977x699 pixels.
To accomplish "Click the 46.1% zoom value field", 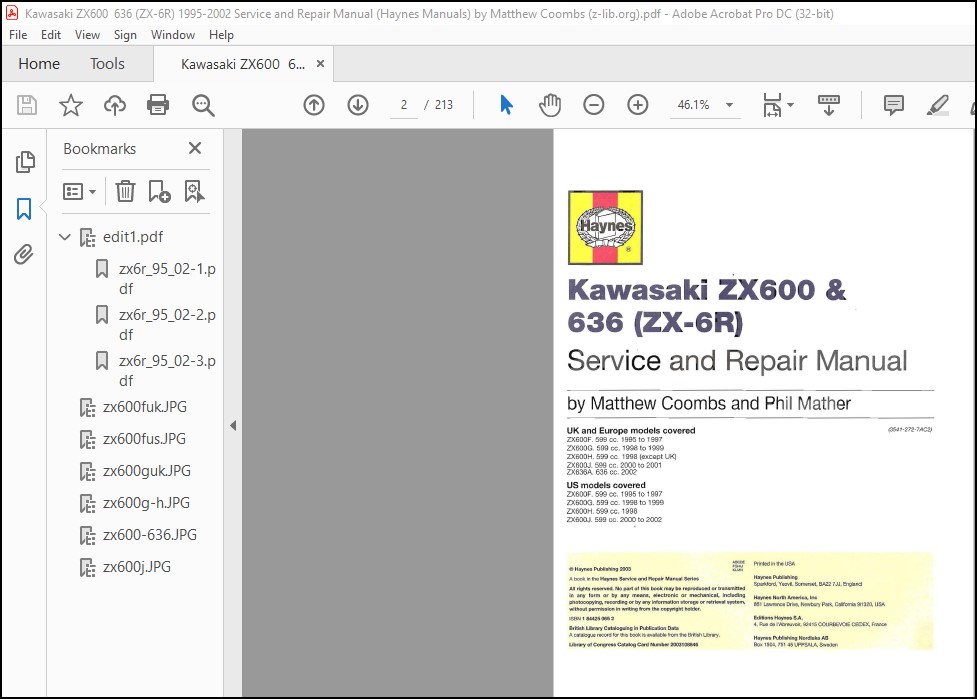I will pyautogui.click(x=693, y=105).
